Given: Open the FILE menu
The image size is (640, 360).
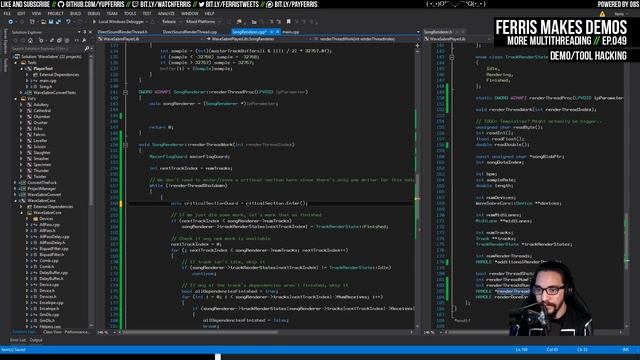Looking at the screenshot, I should (x=7, y=13).
